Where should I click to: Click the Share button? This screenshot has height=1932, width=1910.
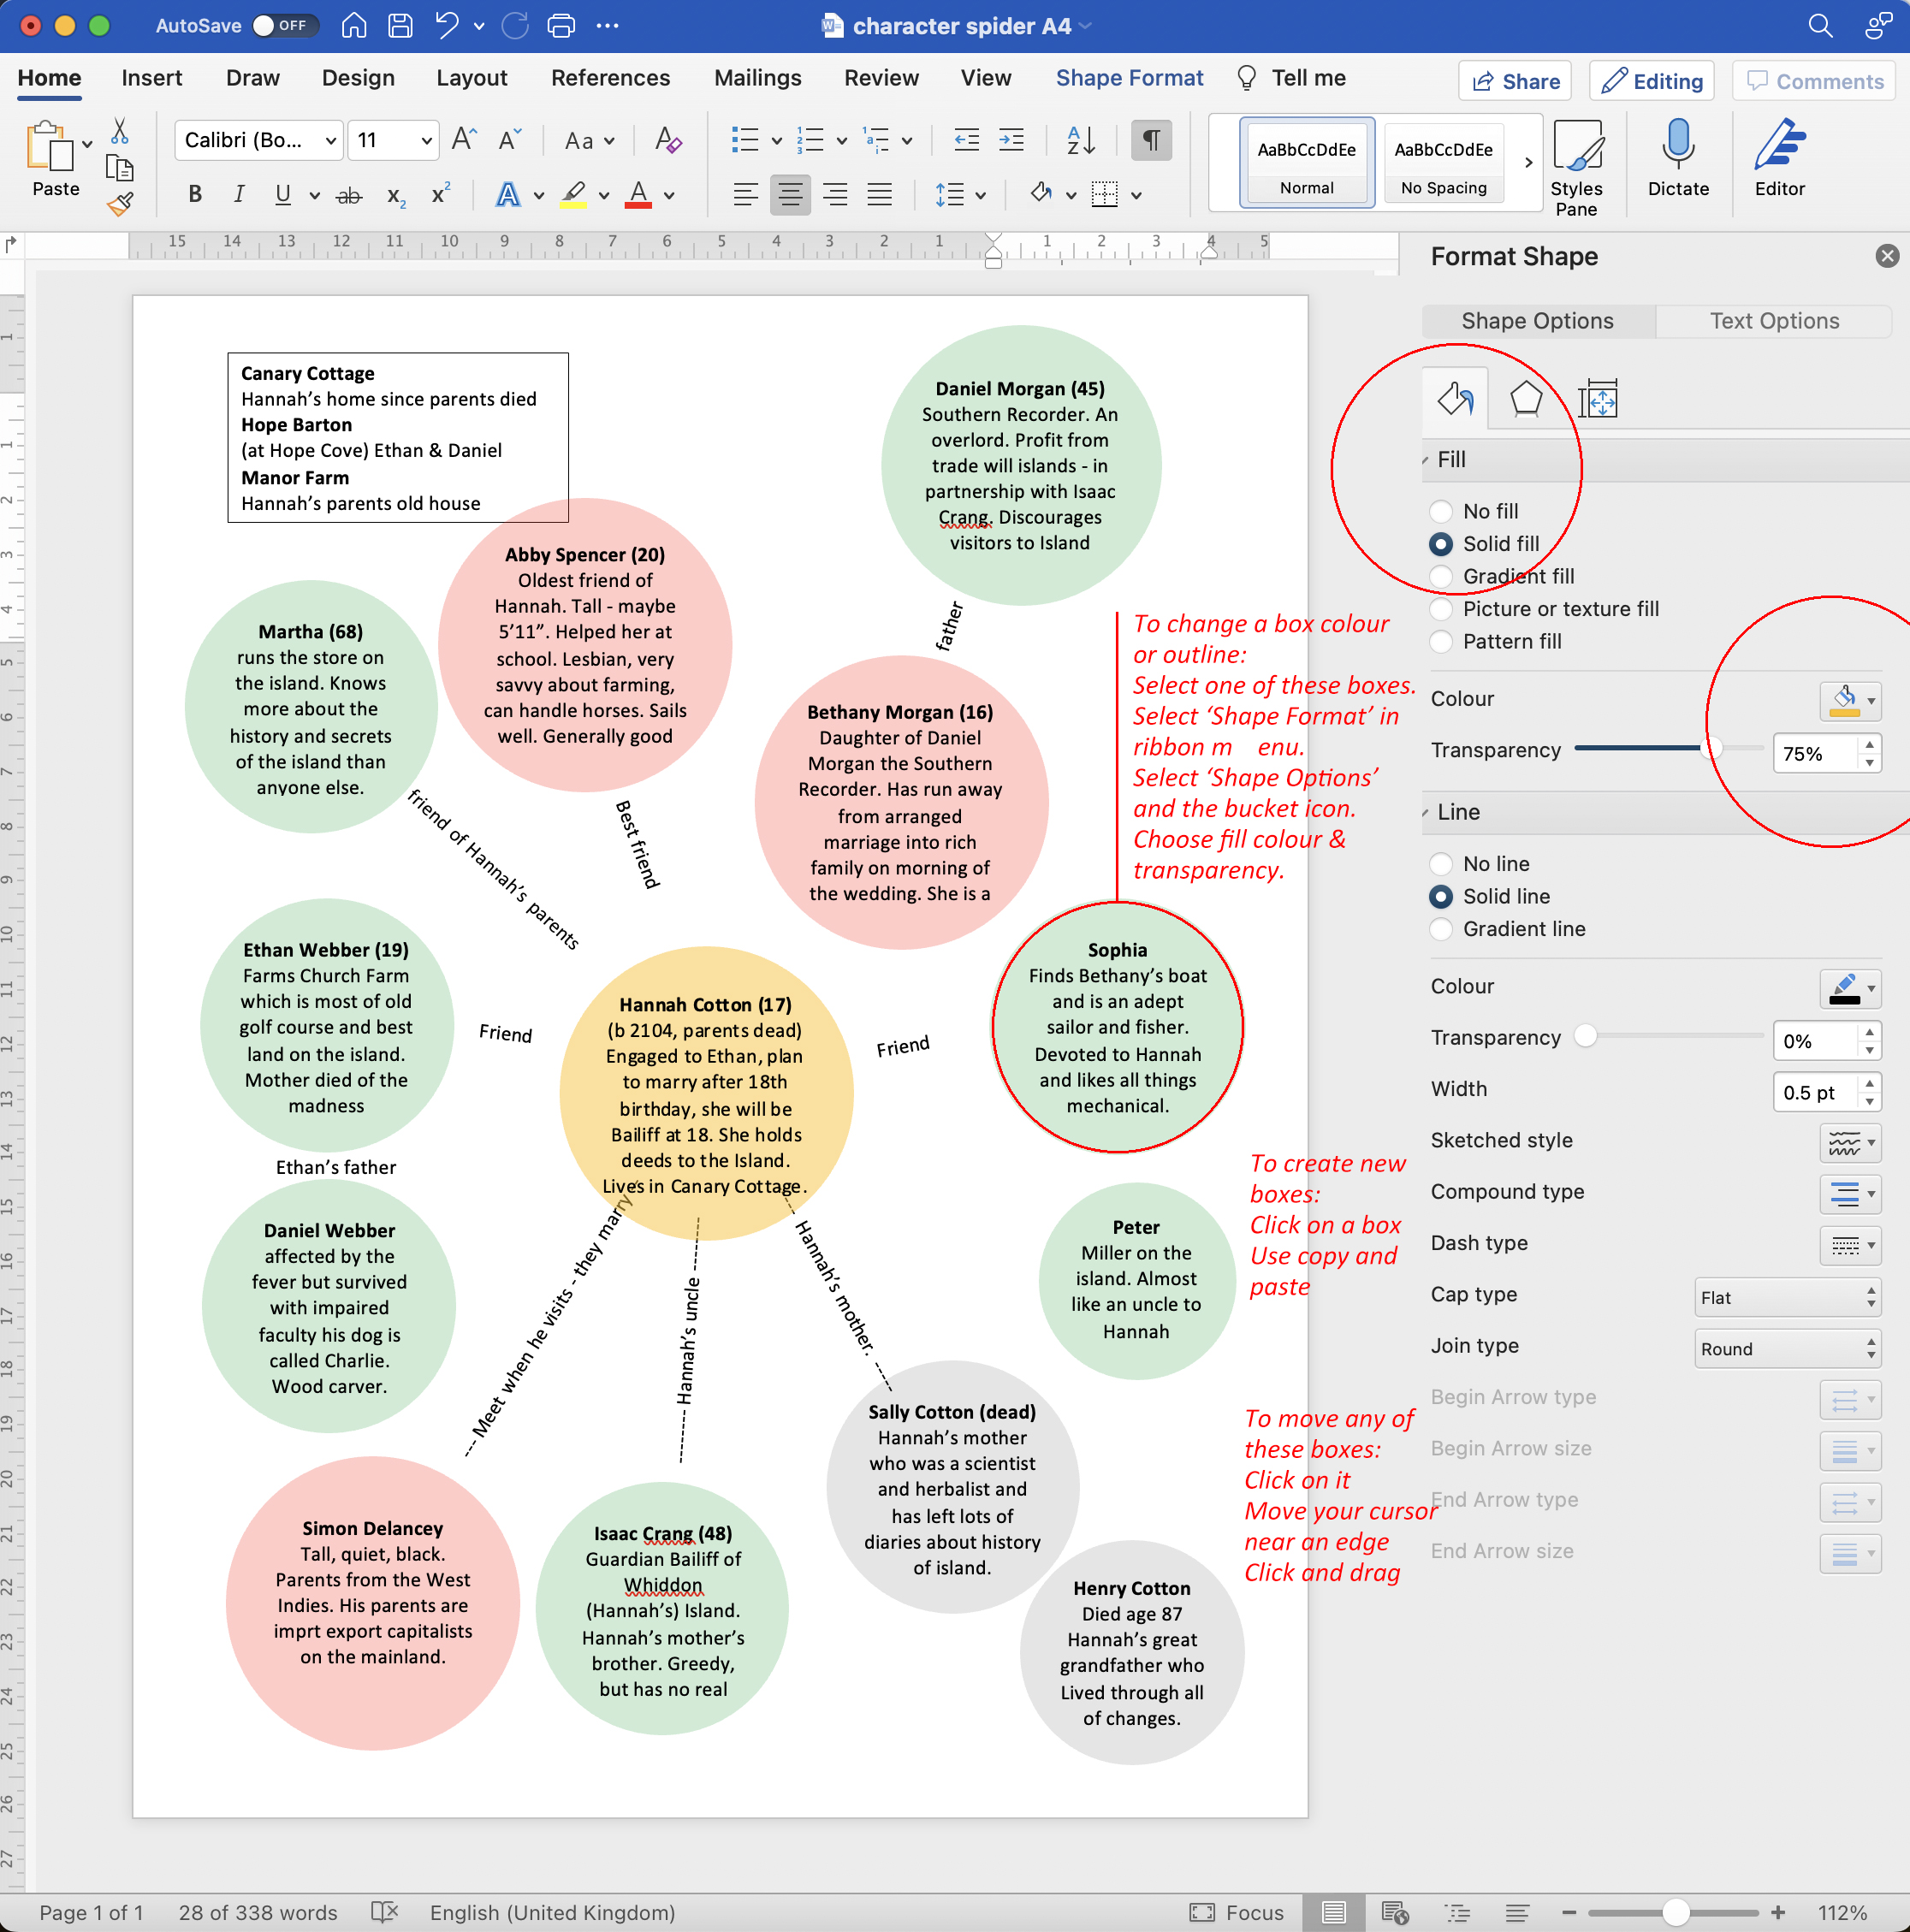coord(1514,81)
